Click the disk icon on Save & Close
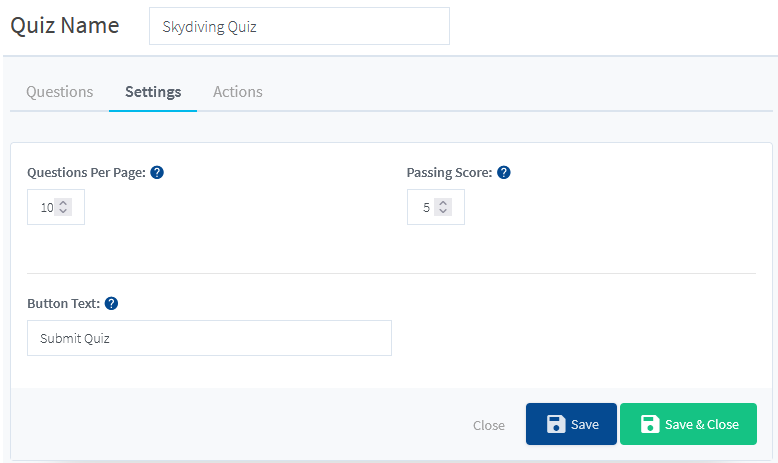This screenshot has width=778, height=463. click(649, 424)
